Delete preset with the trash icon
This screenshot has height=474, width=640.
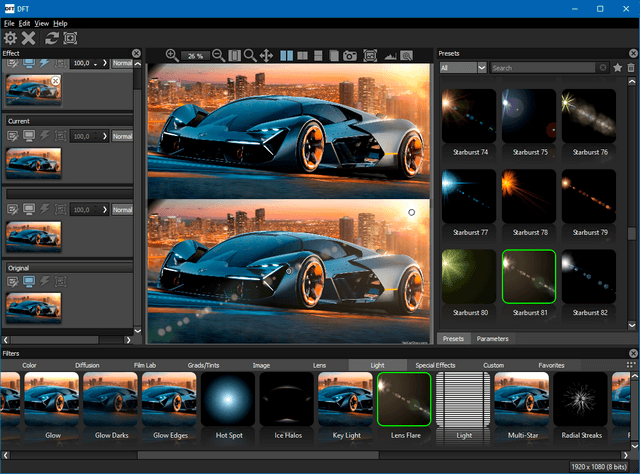point(631,68)
